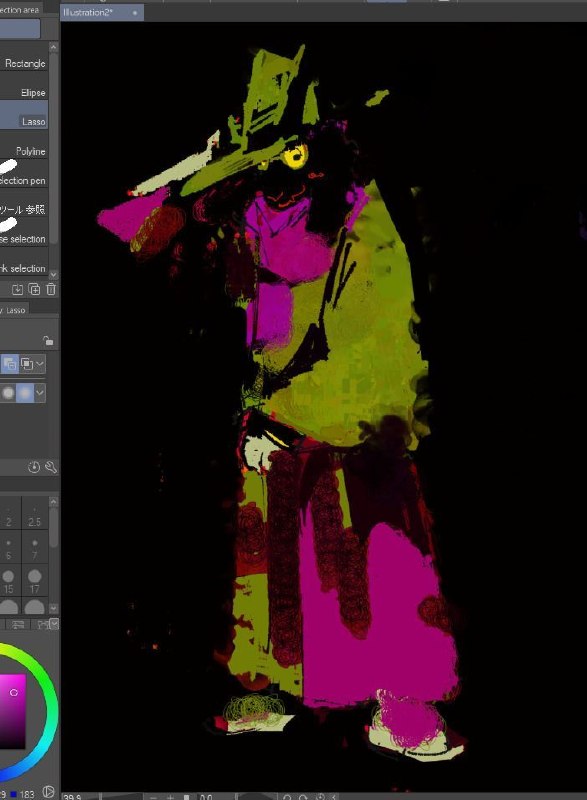Click the import sub tool icon
This screenshot has width=587, height=800.
pyautogui.click(x=17, y=289)
